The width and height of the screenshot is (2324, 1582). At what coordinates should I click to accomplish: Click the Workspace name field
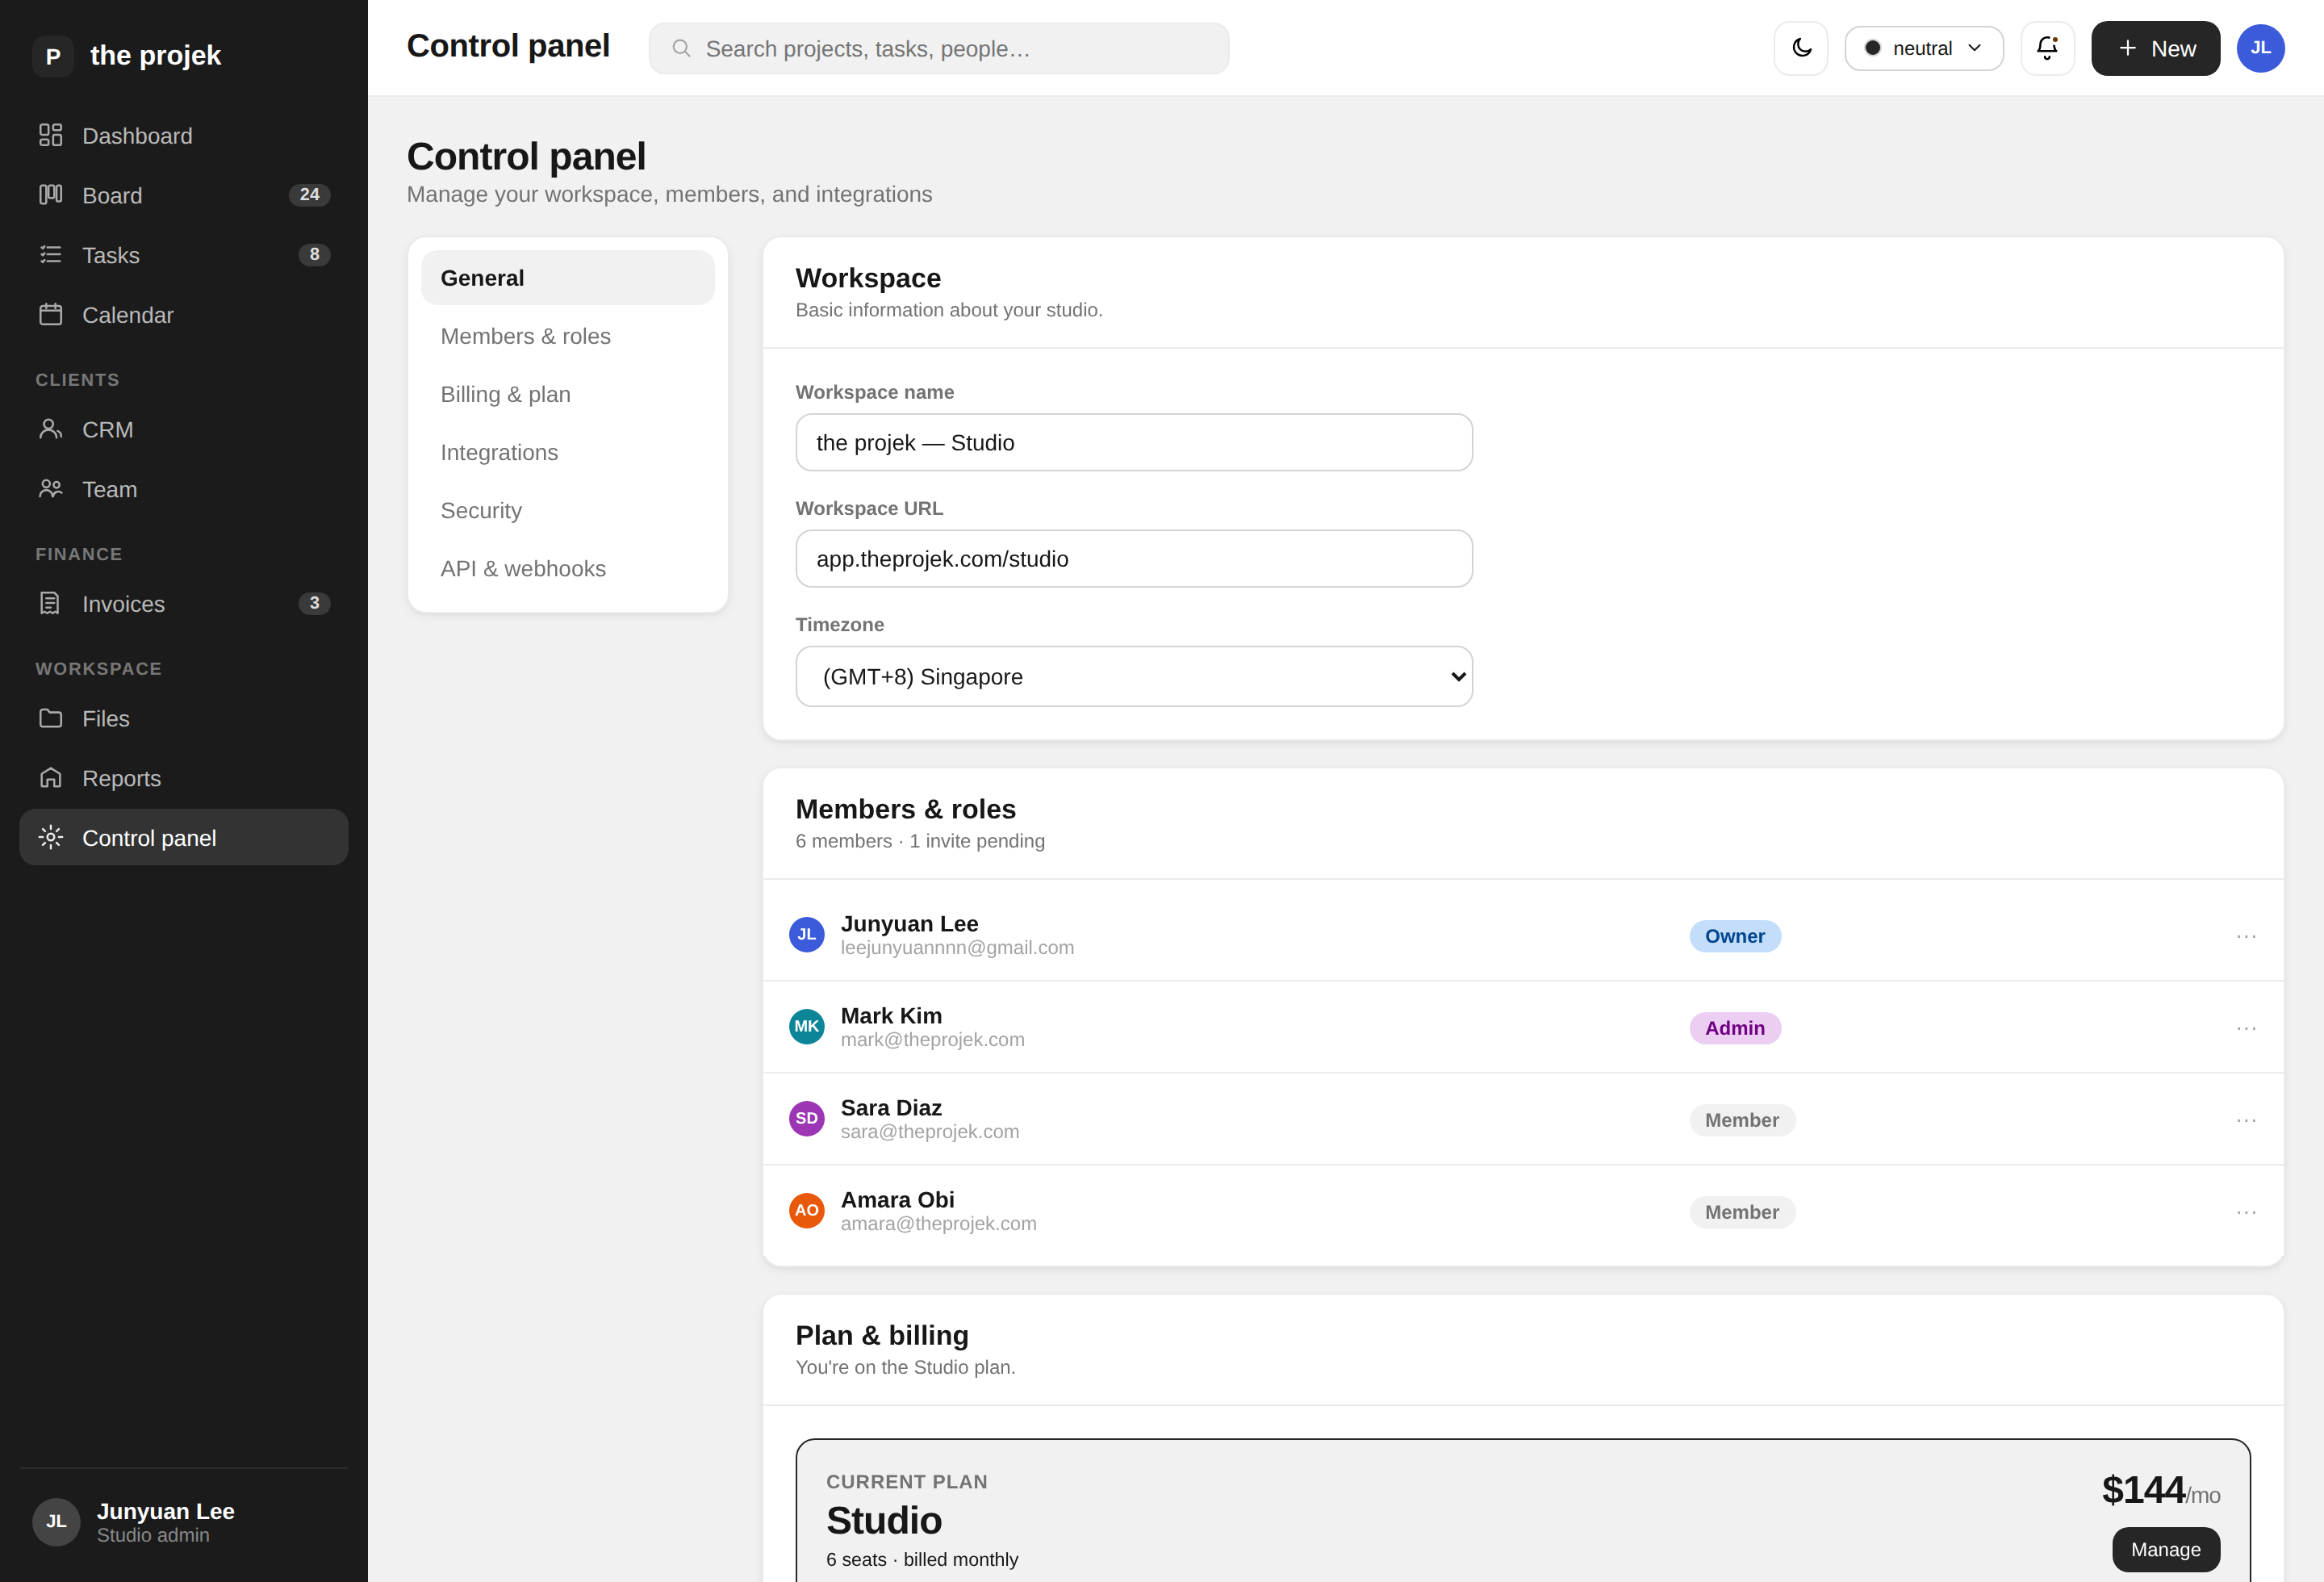point(1133,442)
